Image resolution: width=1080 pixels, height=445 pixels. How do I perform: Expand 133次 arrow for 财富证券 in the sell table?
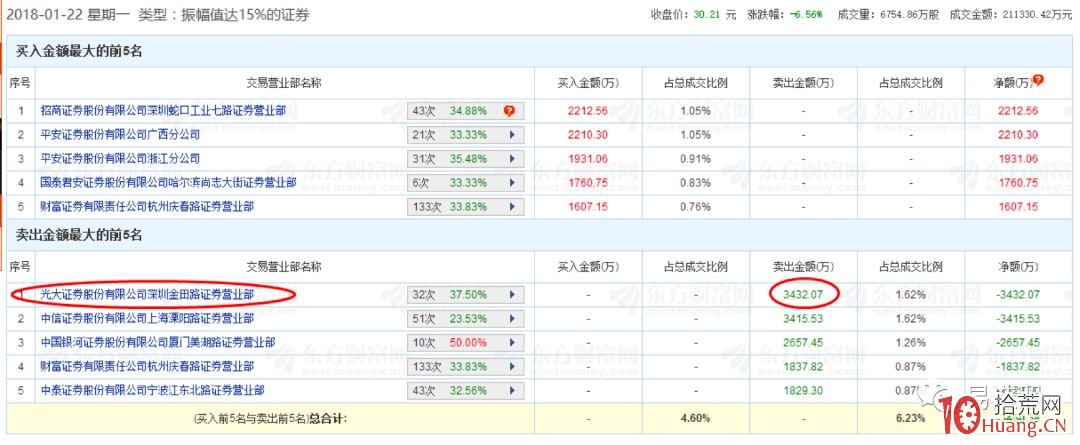(x=512, y=366)
